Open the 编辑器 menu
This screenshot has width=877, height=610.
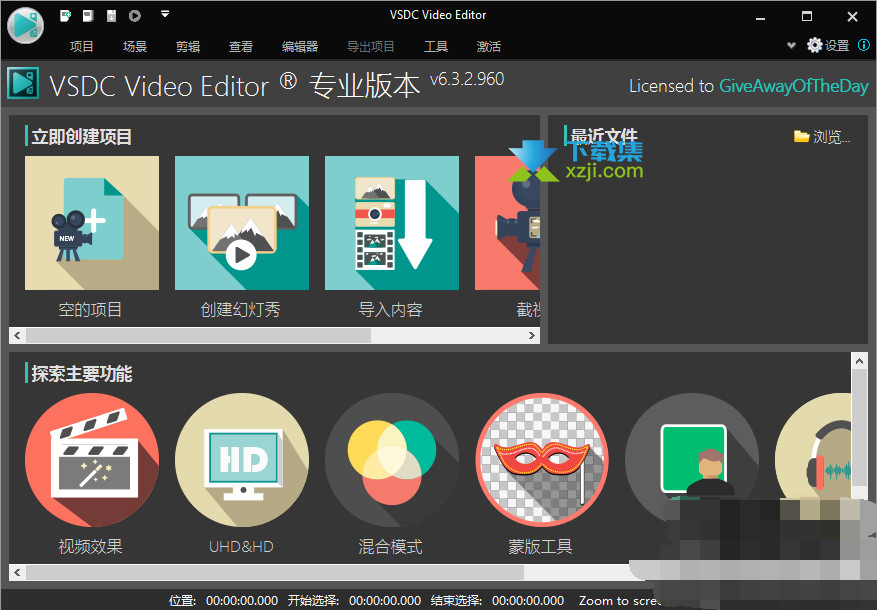click(x=300, y=46)
